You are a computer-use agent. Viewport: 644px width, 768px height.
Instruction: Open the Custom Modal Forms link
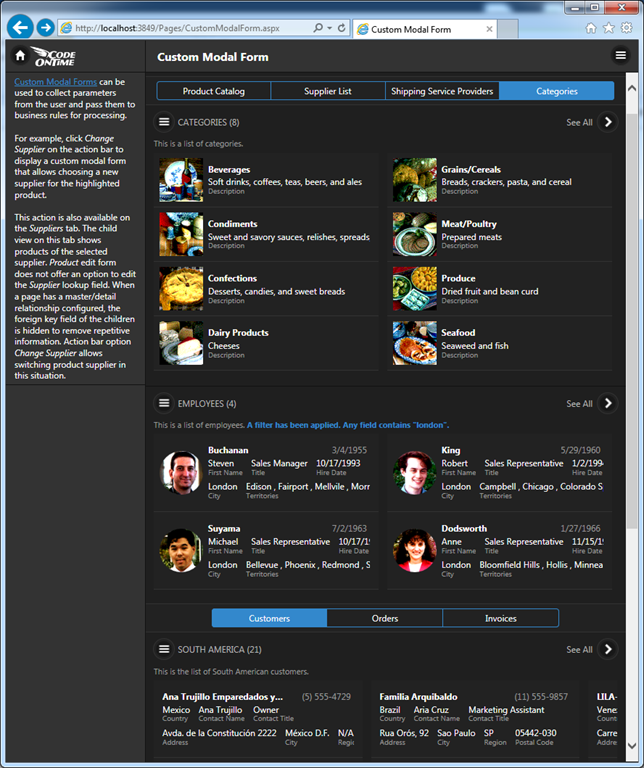pyautogui.click(x=55, y=82)
